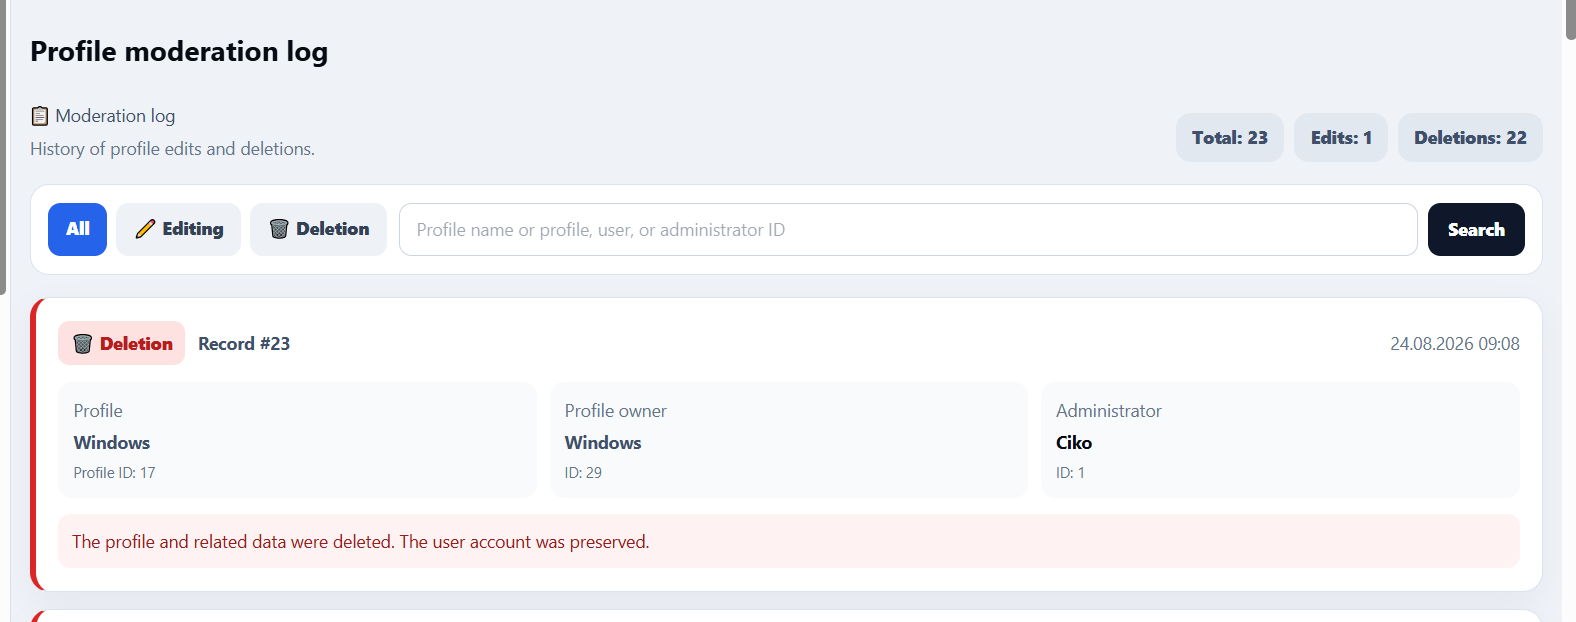Open the Windows name under Profile owner

click(x=603, y=442)
